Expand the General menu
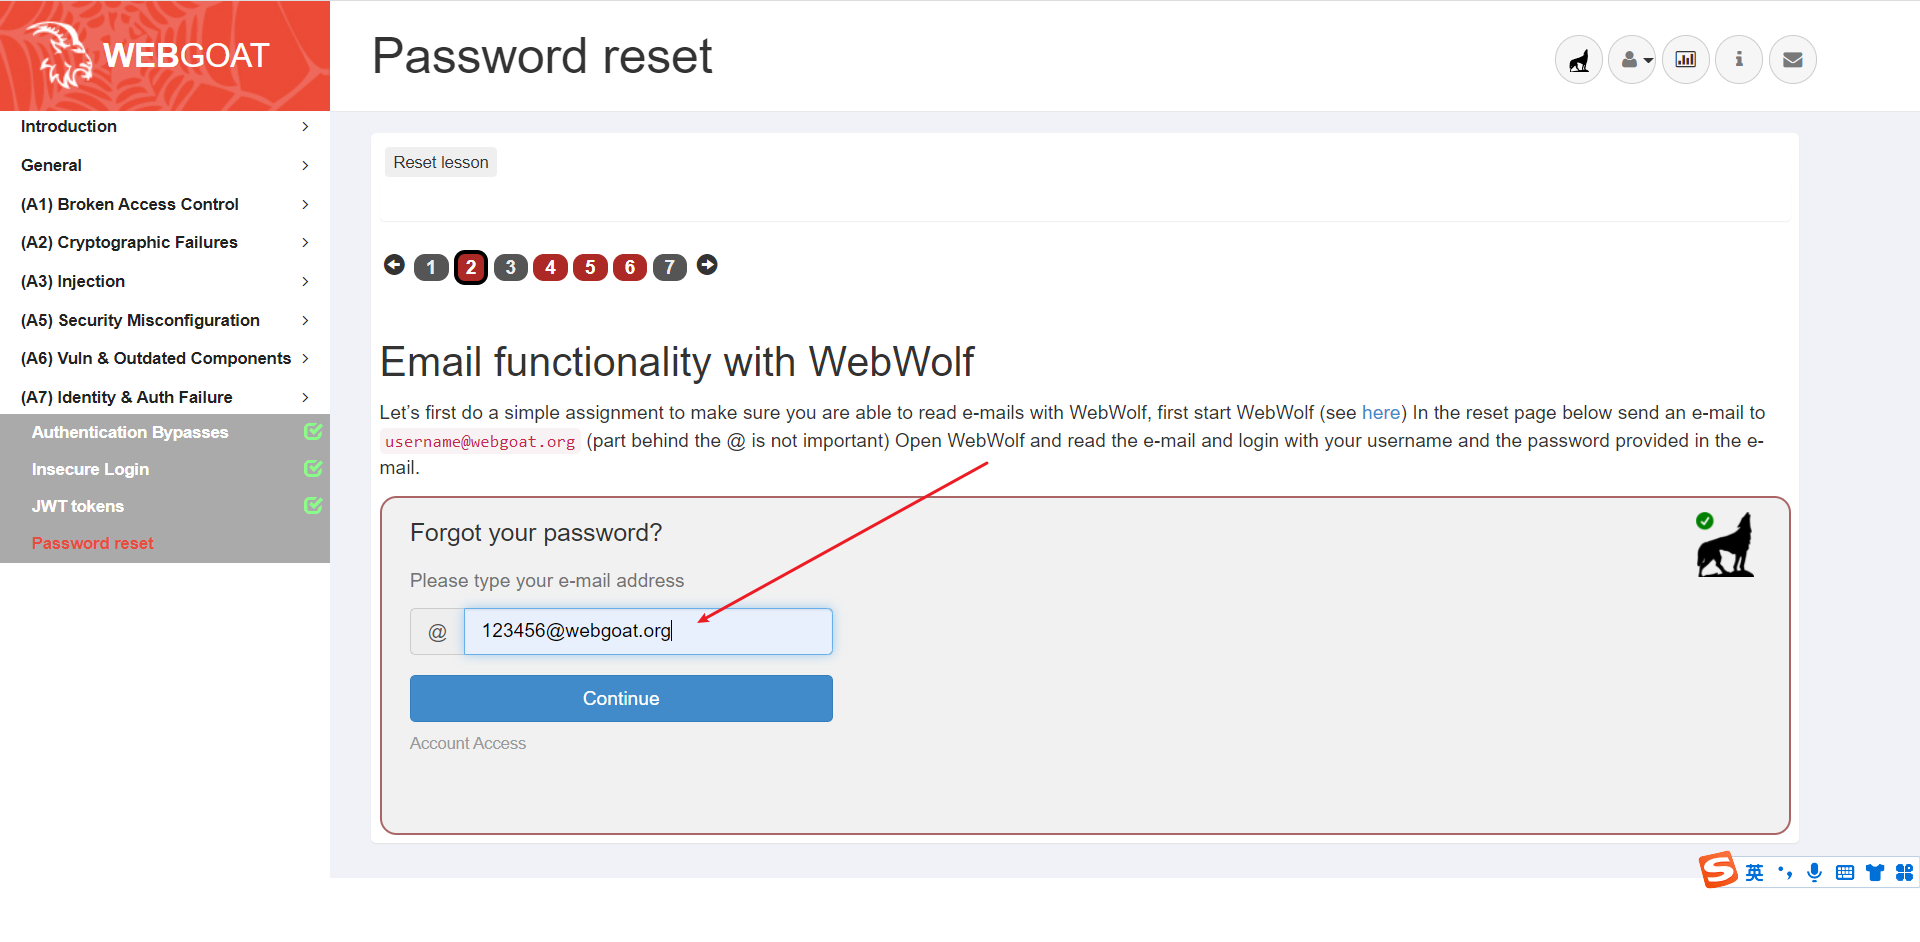Image resolution: width=1920 pixels, height=942 pixels. click(165, 165)
